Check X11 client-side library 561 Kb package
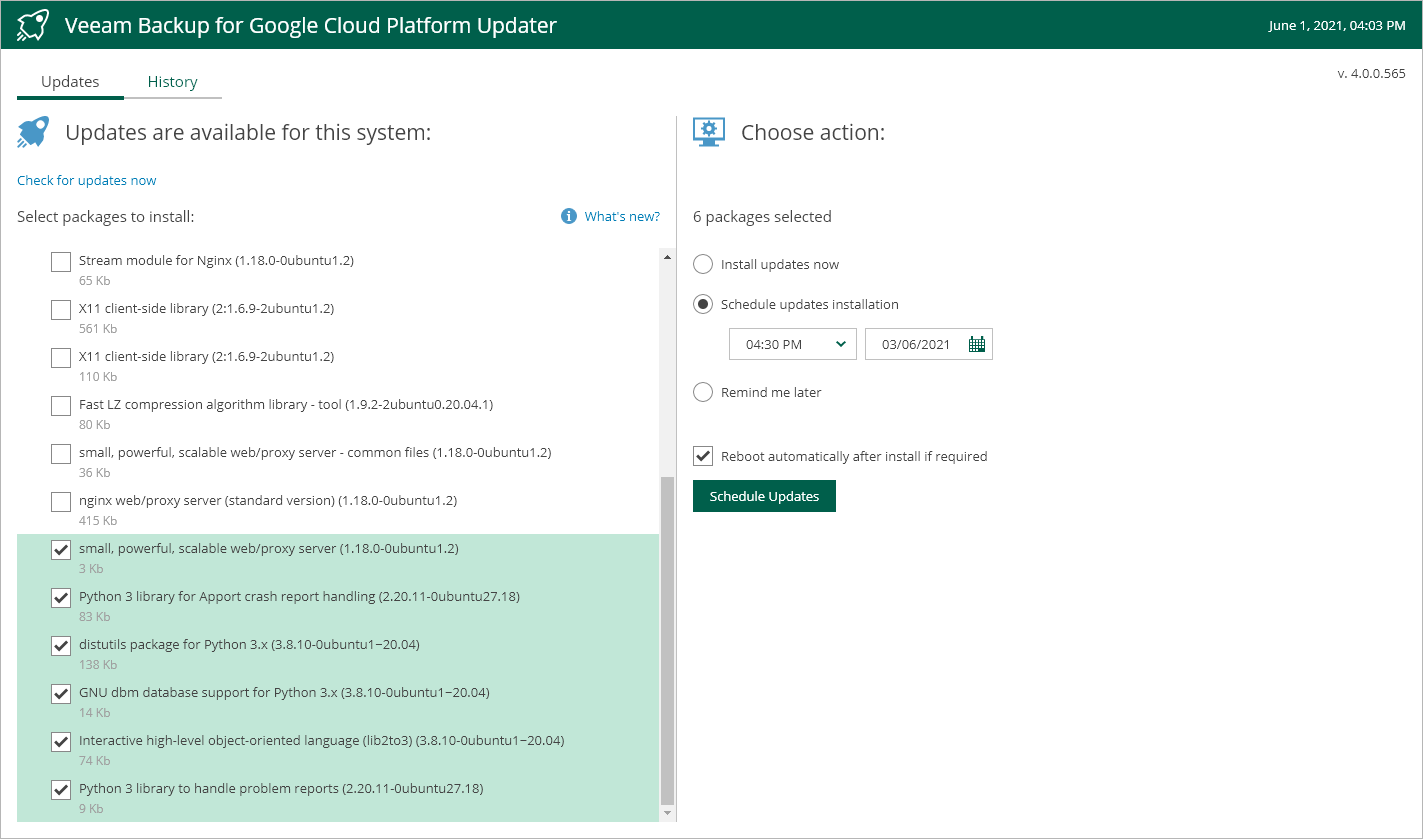The image size is (1423, 839). point(61,310)
